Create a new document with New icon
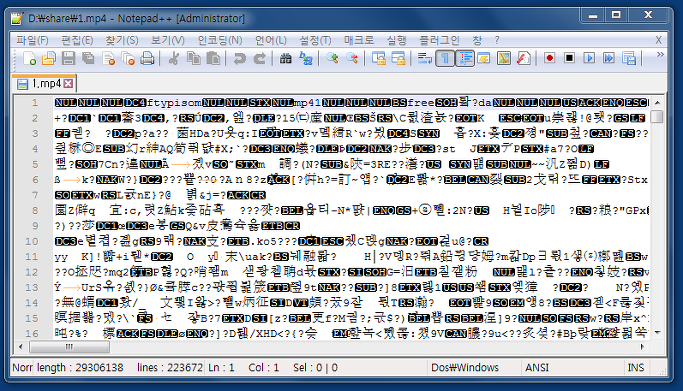Viewport: 683px width, 391px height. click(x=29, y=58)
